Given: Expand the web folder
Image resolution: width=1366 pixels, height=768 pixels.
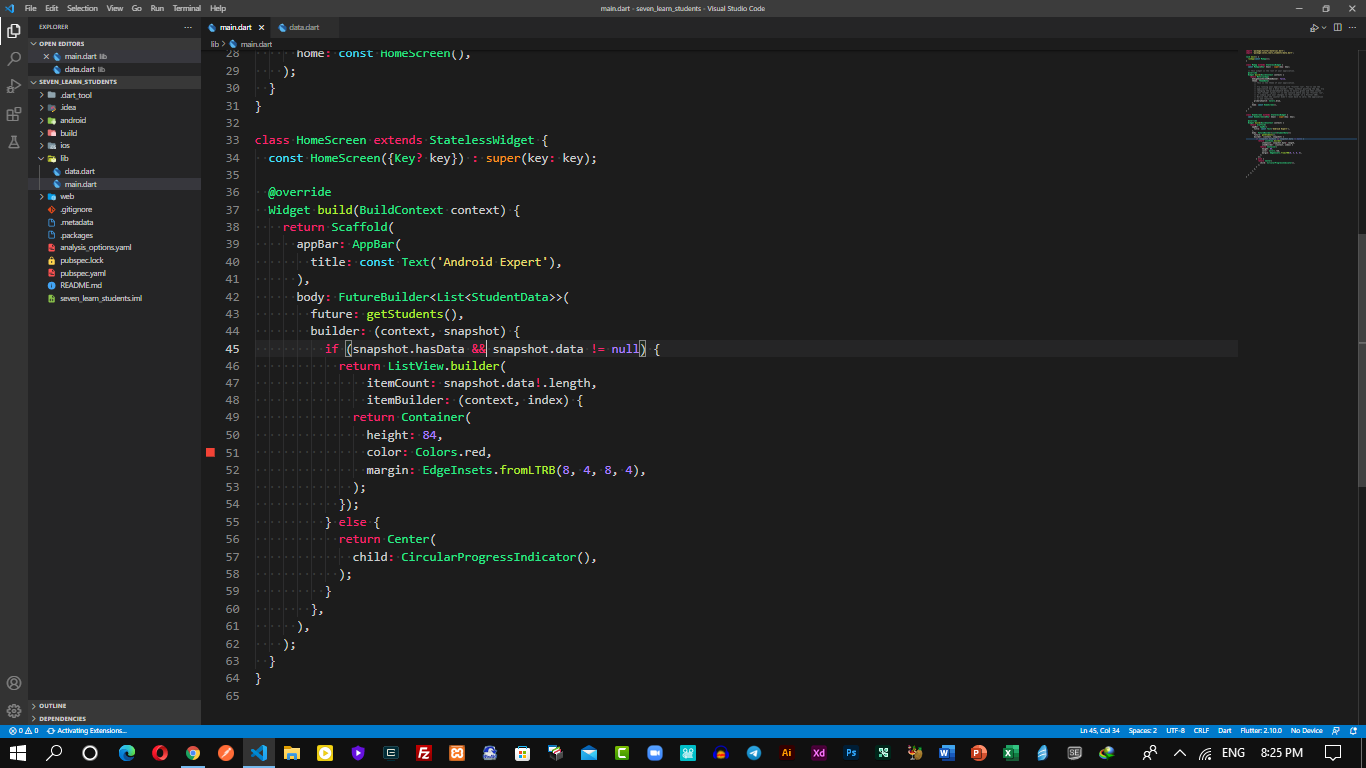Looking at the screenshot, I should point(114,197).
